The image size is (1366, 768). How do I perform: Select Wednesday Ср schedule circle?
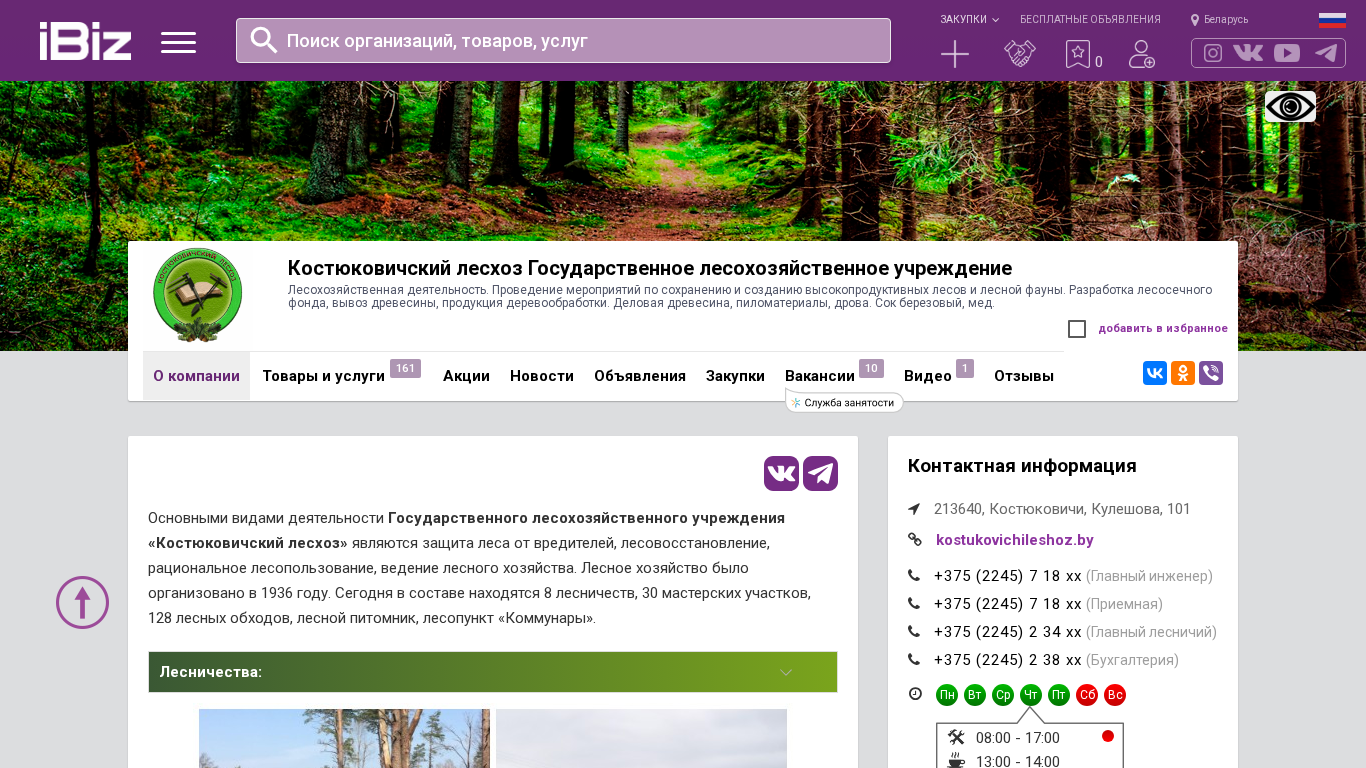click(x=1003, y=695)
